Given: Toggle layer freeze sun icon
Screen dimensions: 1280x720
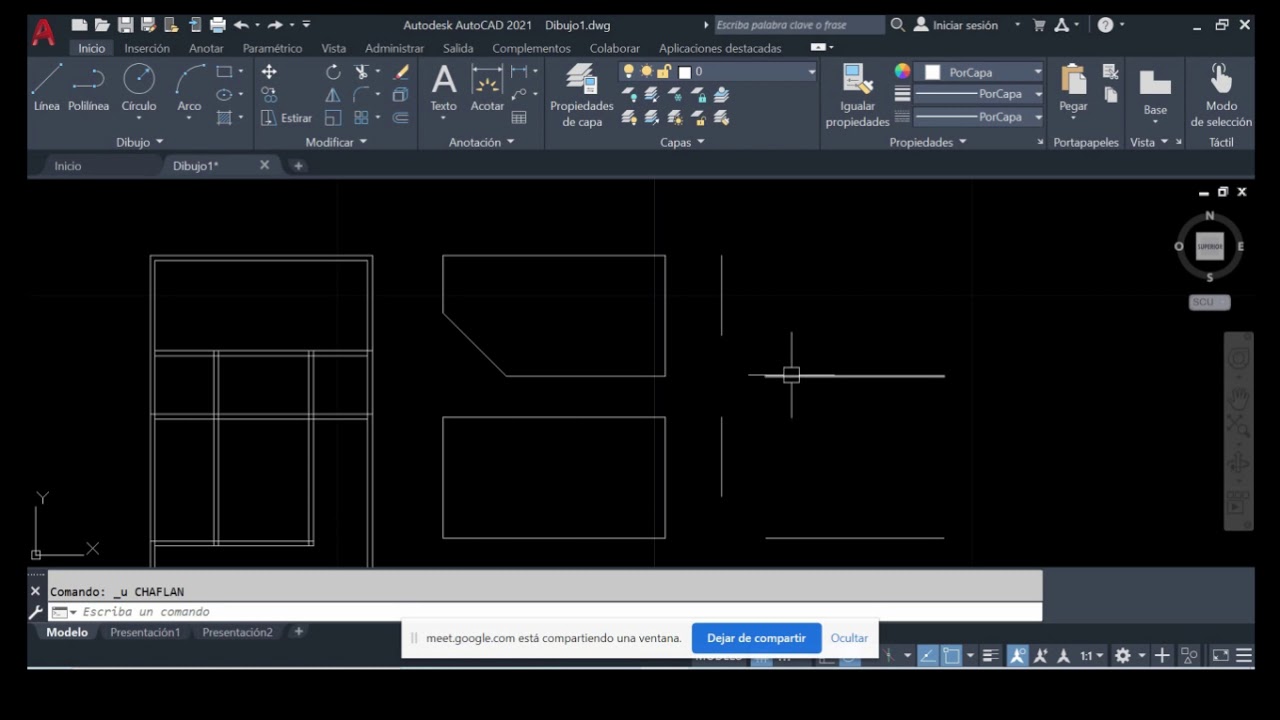Looking at the screenshot, I should pyautogui.click(x=646, y=72).
